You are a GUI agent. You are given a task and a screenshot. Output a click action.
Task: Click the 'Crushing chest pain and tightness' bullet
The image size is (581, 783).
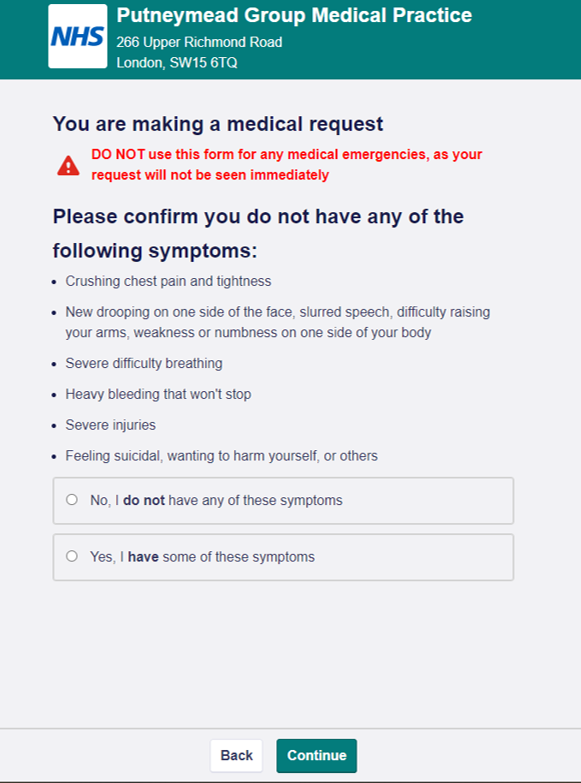click(x=168, y=281)
